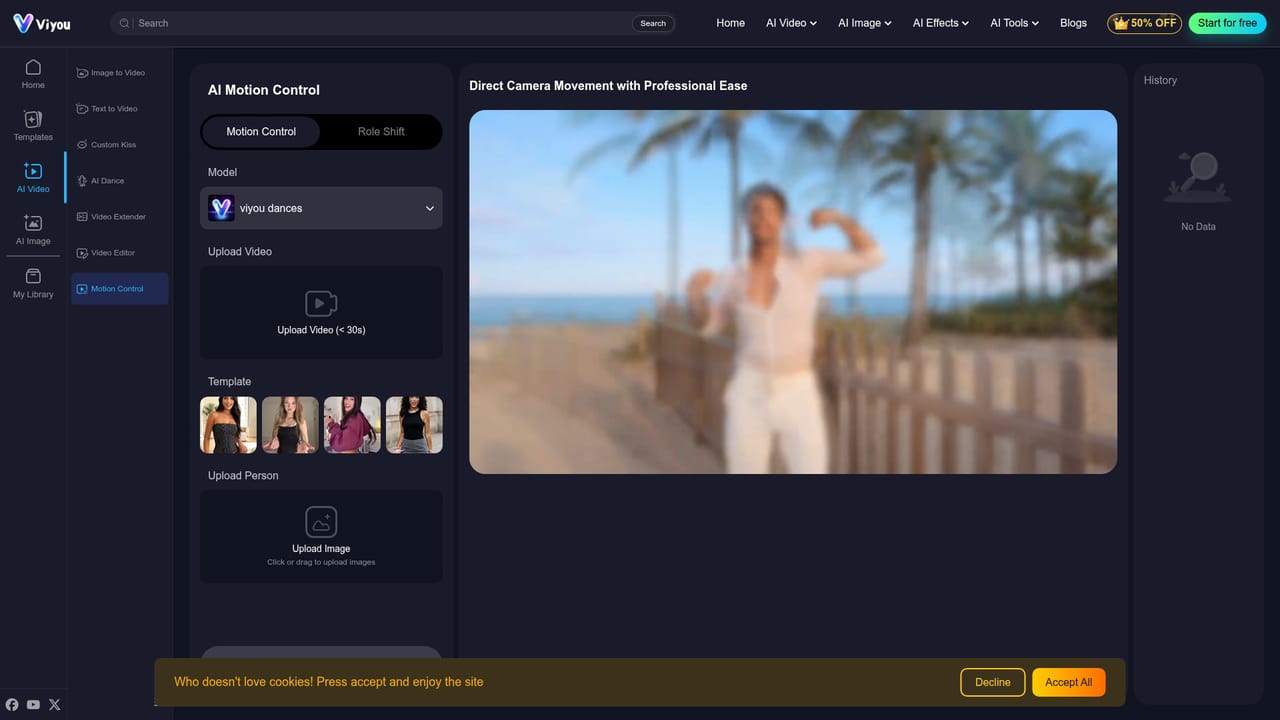Expand the AI Video top menu

click(x=791, y=23)
